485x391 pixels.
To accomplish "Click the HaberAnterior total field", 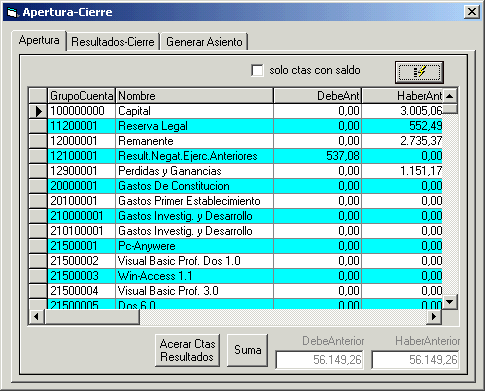I will 415,360.
